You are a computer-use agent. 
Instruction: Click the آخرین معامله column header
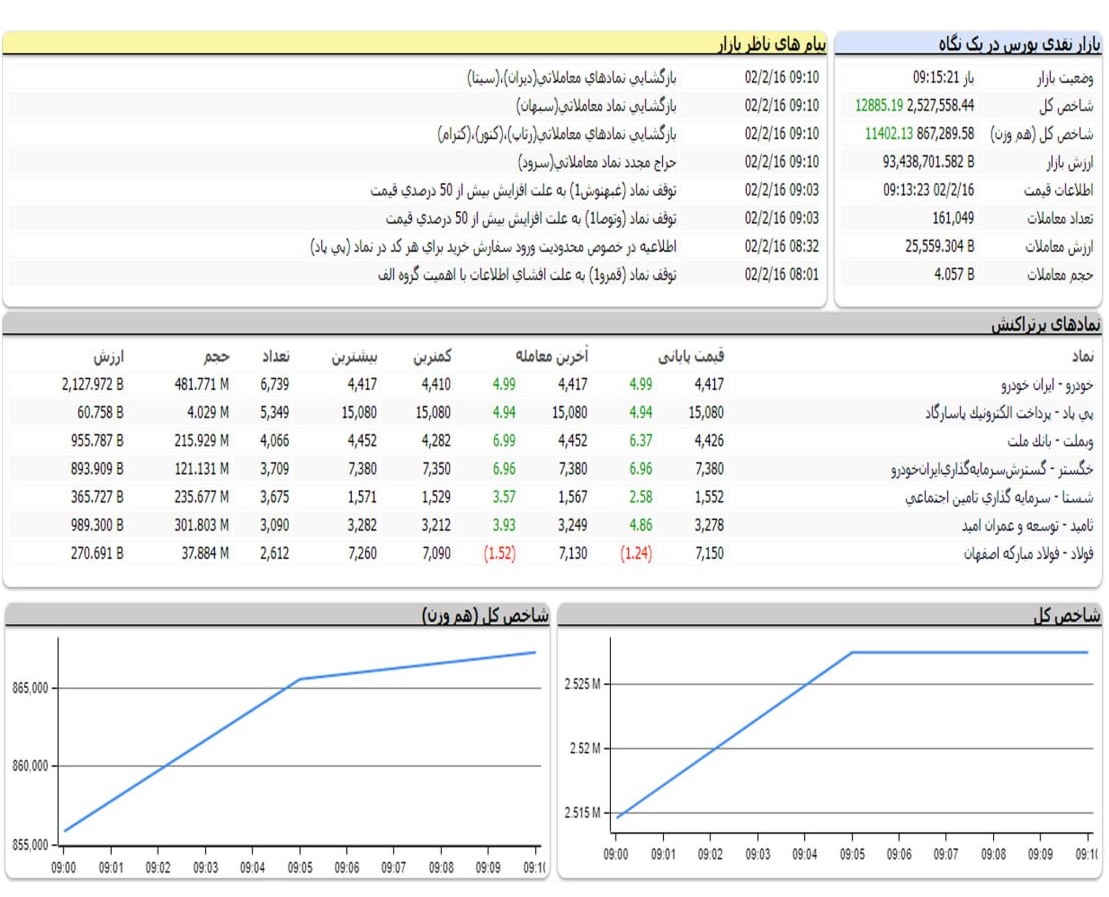click(x=552, y=356)
